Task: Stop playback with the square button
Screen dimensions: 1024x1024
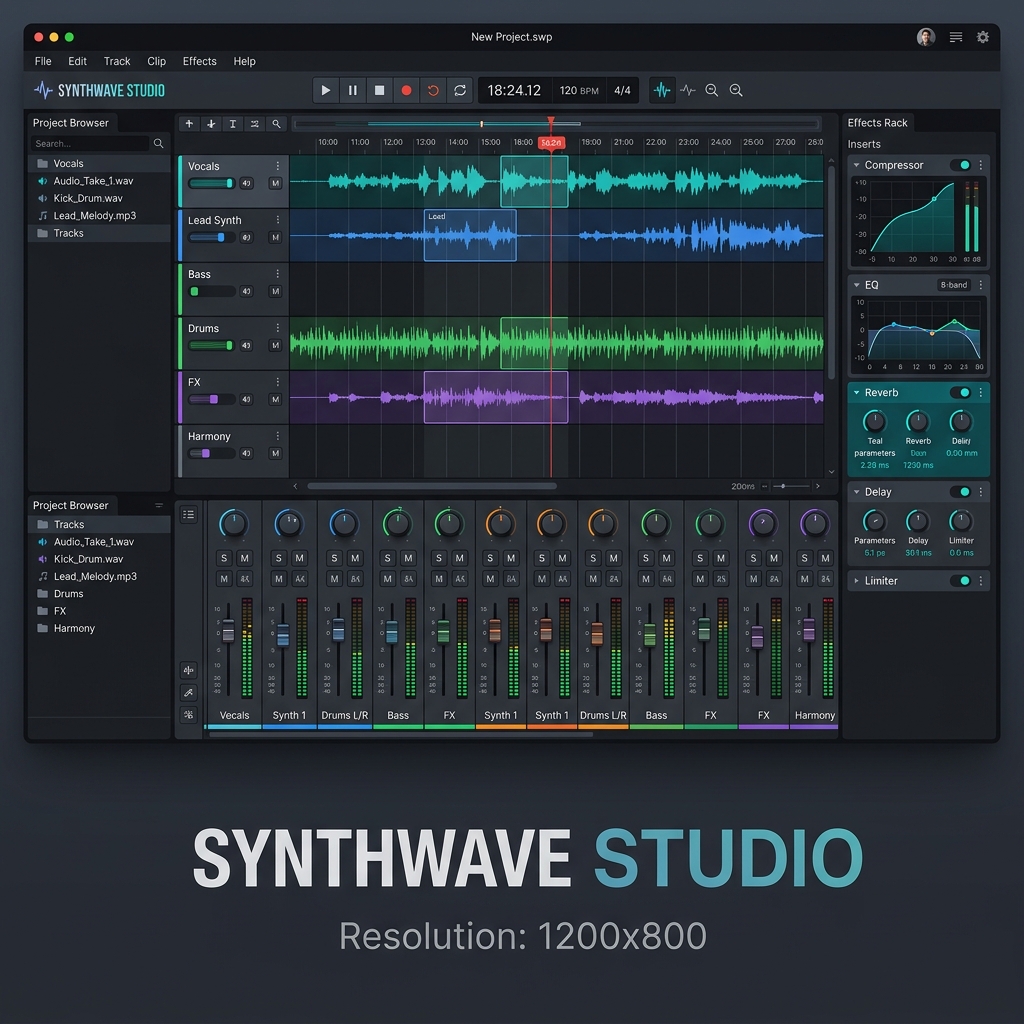Action: (379, 90)
